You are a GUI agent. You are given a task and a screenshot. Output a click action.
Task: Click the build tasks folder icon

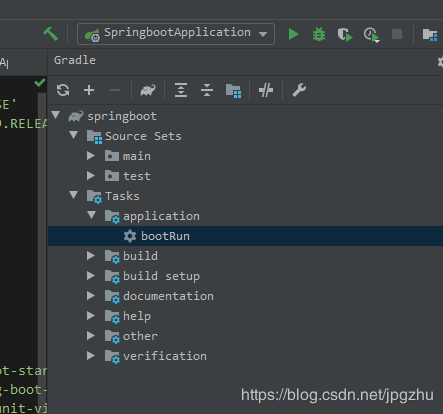112,257
